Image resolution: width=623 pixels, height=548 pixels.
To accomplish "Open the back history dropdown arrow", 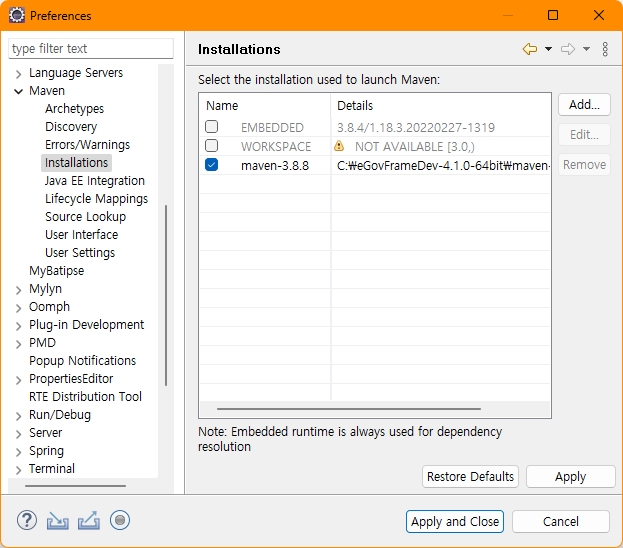I will tap(548, 49).
